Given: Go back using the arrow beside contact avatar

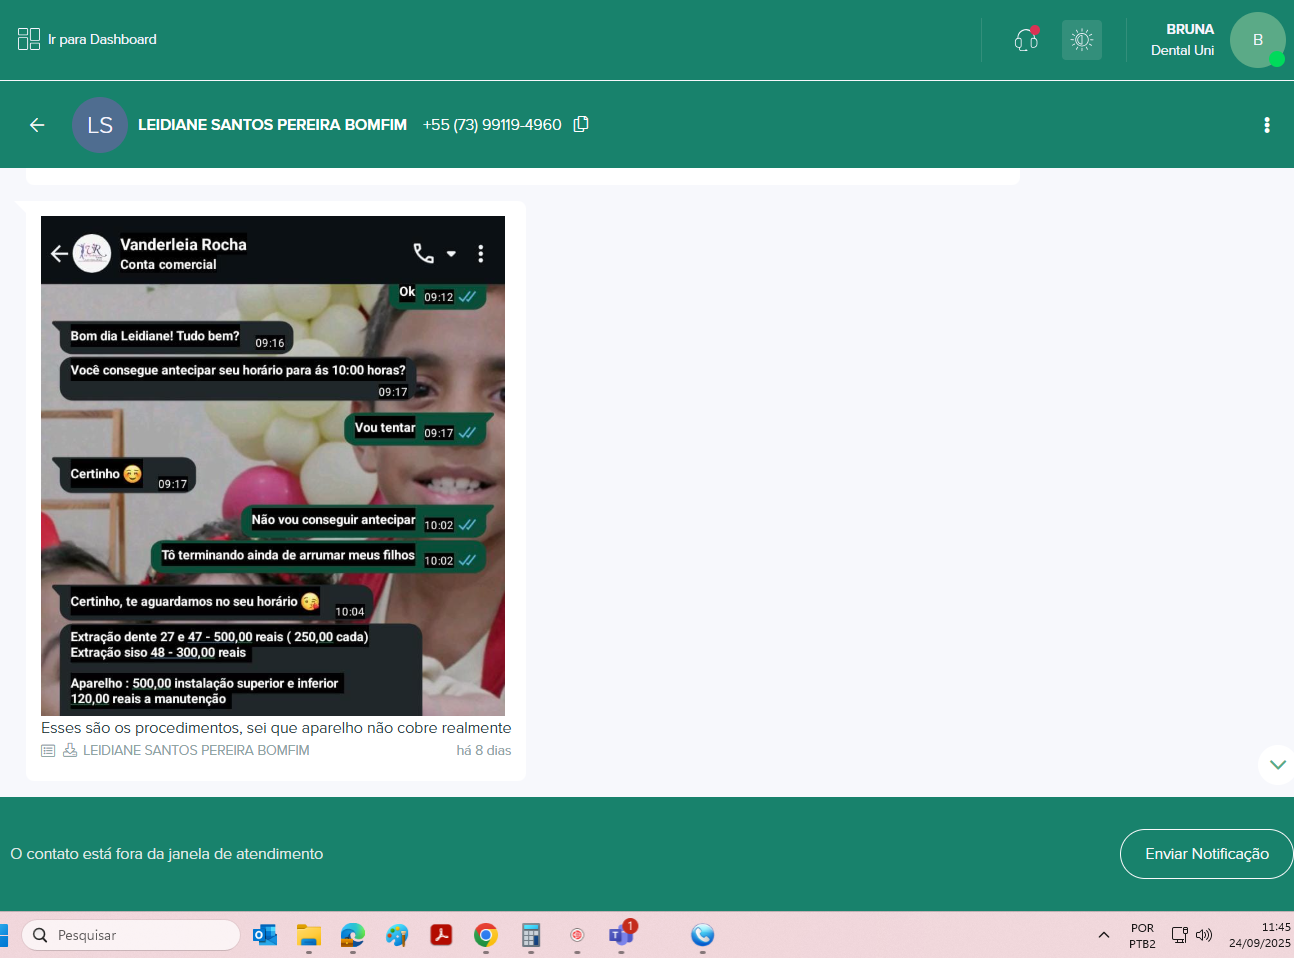Looking at the screenshot, I should tap(37, 125).
